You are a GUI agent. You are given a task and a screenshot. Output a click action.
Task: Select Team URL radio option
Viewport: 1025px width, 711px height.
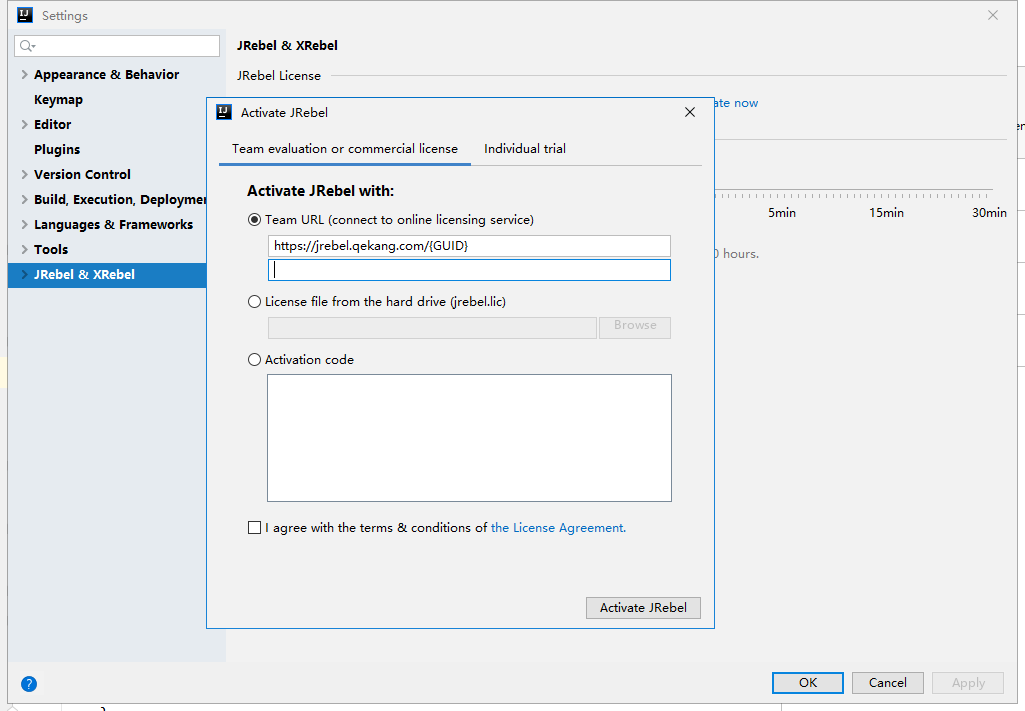[254, 220]
